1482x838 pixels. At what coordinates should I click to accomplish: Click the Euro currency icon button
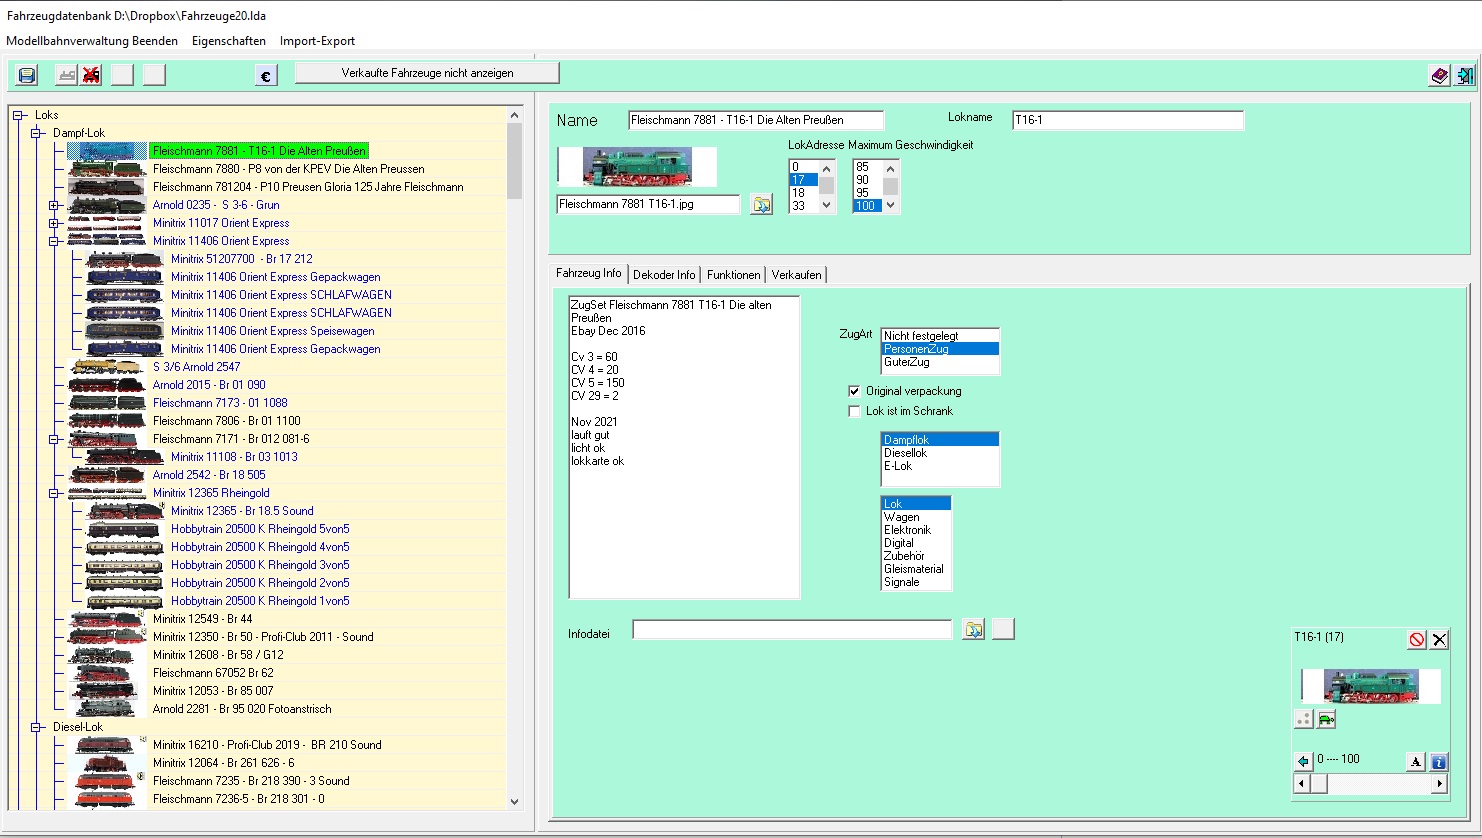tap(266, 76)
